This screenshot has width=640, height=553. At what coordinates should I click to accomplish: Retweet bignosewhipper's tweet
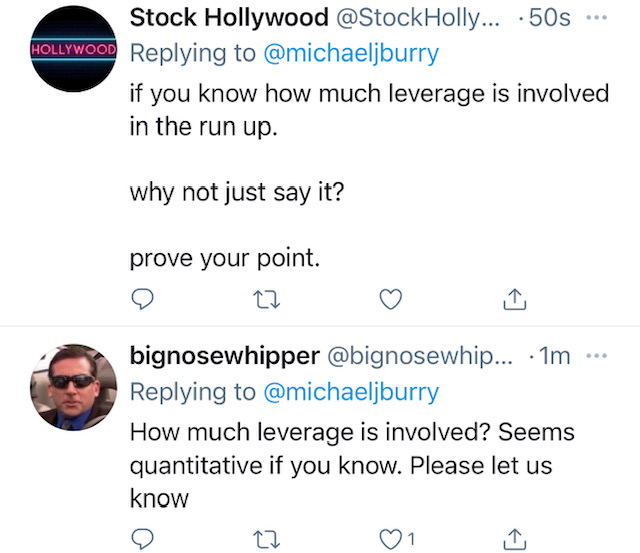point(266,540)
